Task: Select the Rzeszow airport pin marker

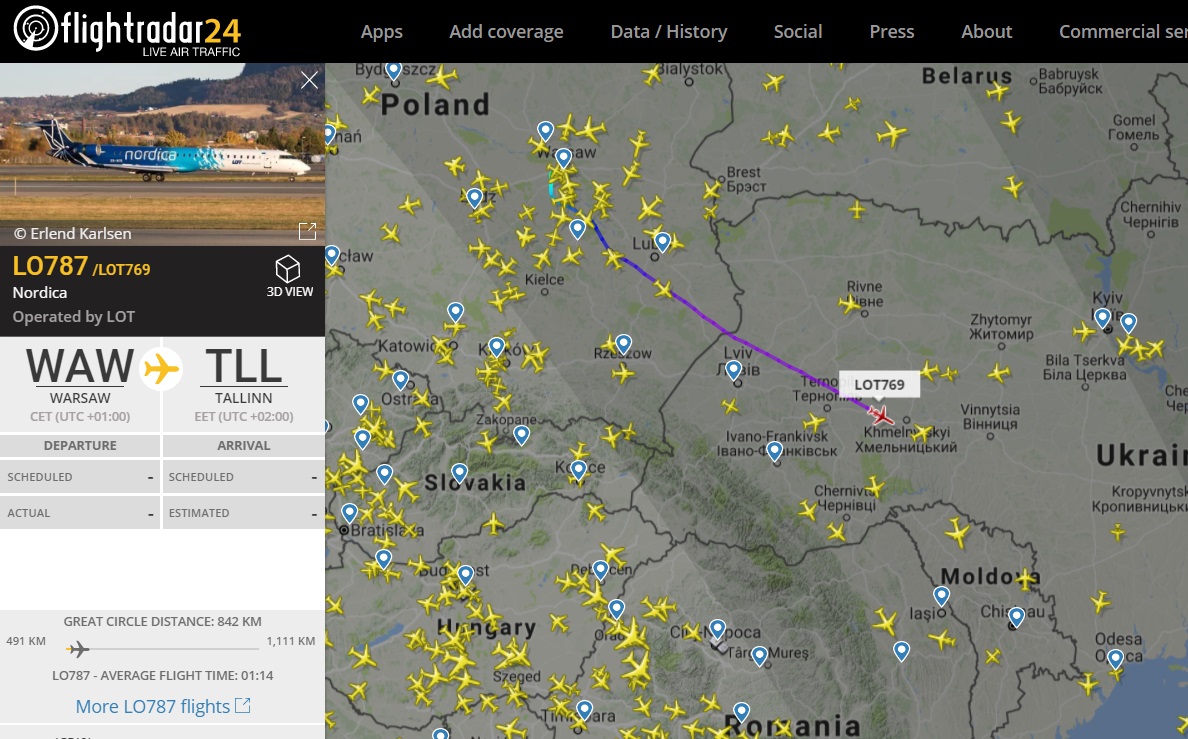Action: coord(624,344)
